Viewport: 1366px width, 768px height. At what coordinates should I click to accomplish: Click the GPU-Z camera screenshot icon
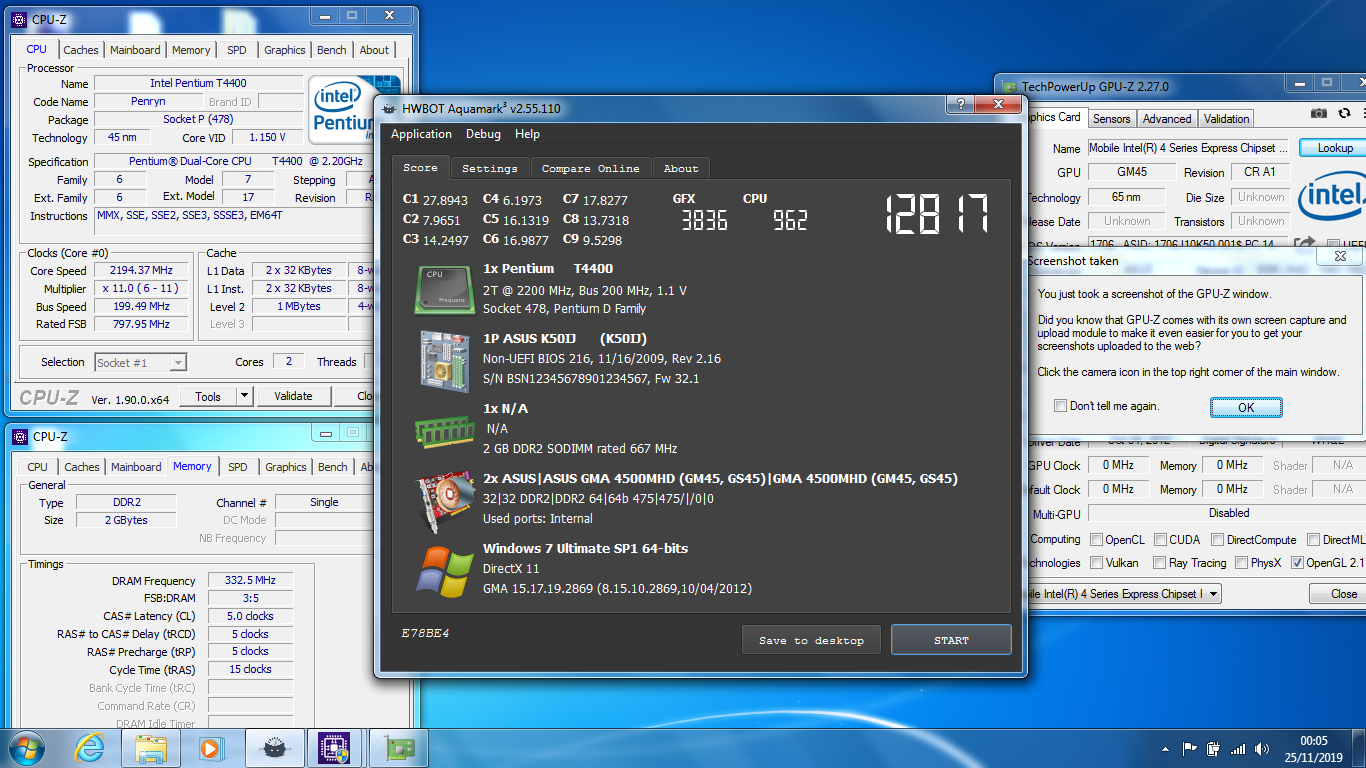[1320, 115]
